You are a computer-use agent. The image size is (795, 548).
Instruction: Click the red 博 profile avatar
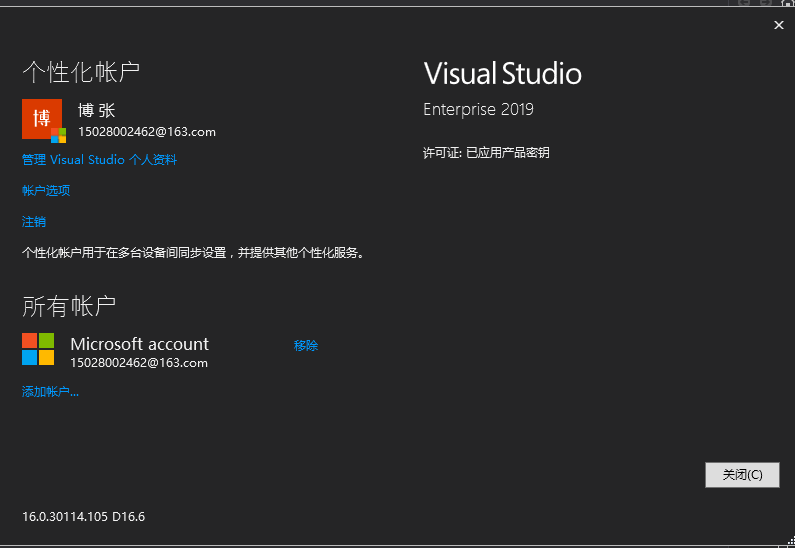(42, 119)
